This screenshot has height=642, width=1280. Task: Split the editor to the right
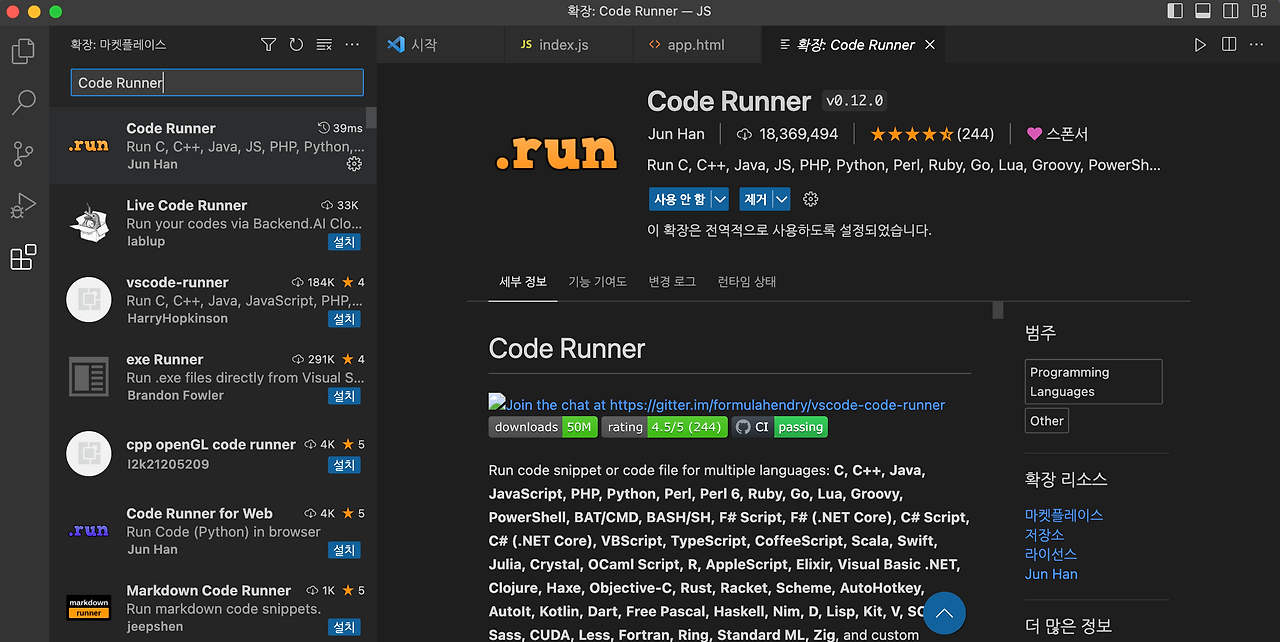pos(1229,45)
